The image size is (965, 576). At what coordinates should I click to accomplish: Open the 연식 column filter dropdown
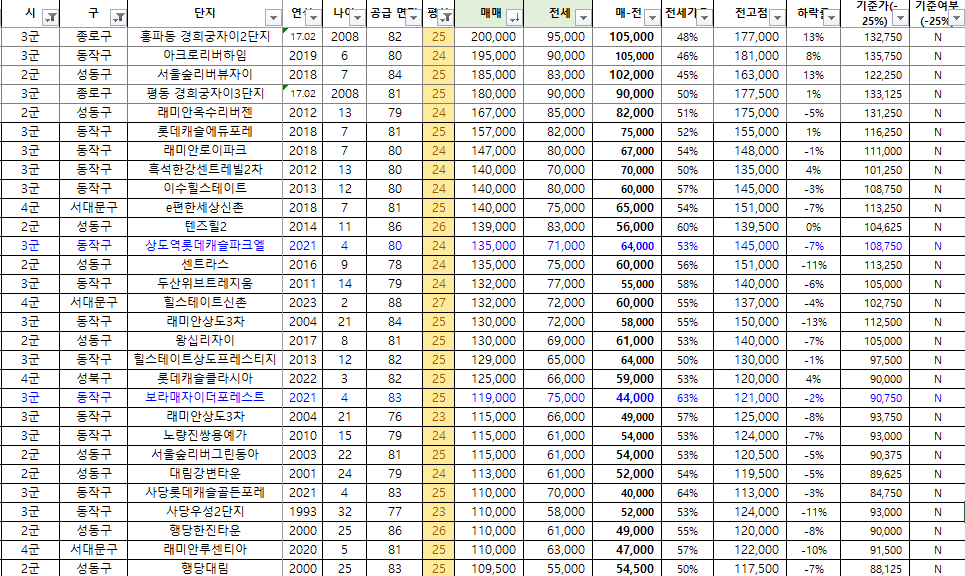pos(314,18)
